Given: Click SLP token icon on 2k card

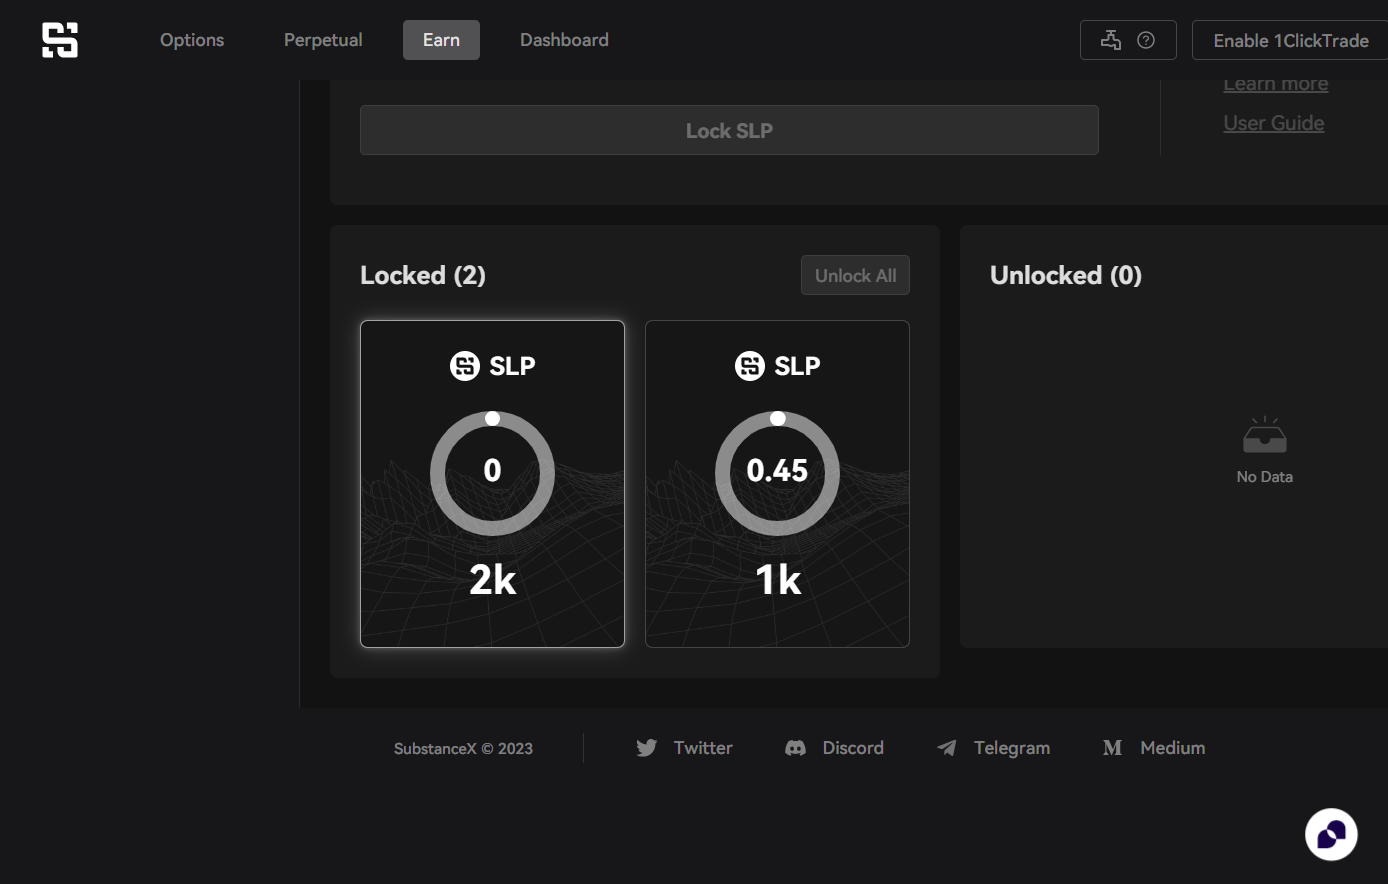Looking at the screenshot, I should 465,366.
